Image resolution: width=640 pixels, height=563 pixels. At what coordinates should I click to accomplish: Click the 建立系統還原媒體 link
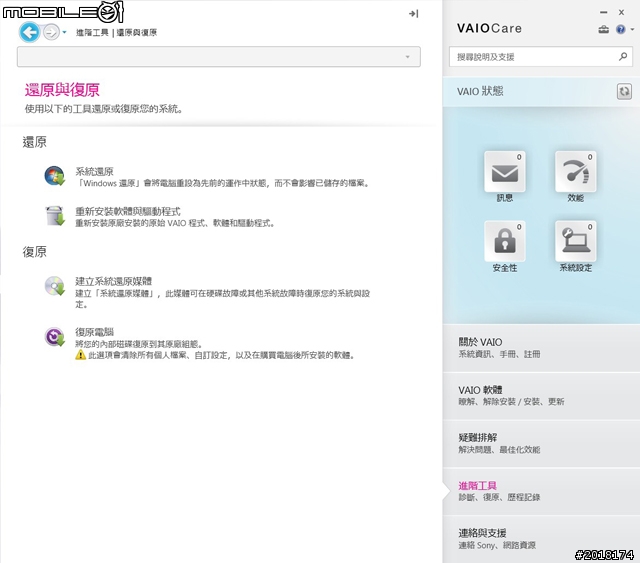[113, 281]
